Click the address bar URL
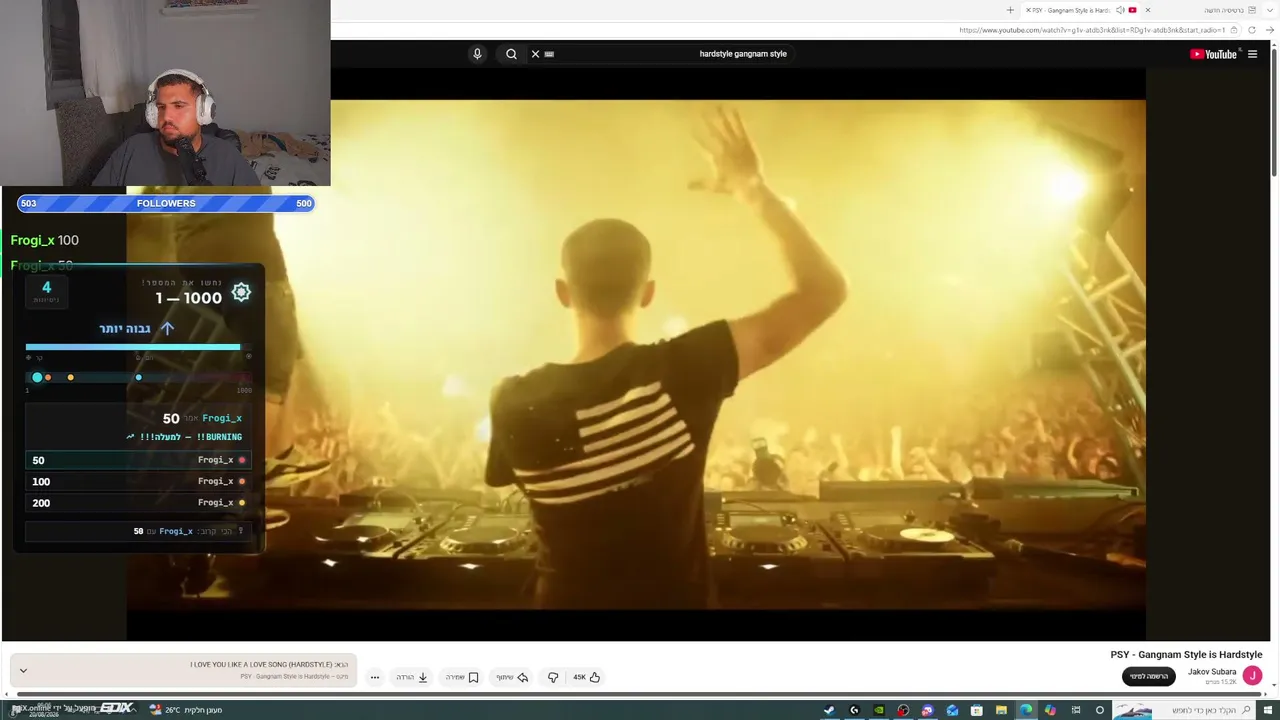The height and width of the screenshot is (720, 1280). (x=1092, y=30)
